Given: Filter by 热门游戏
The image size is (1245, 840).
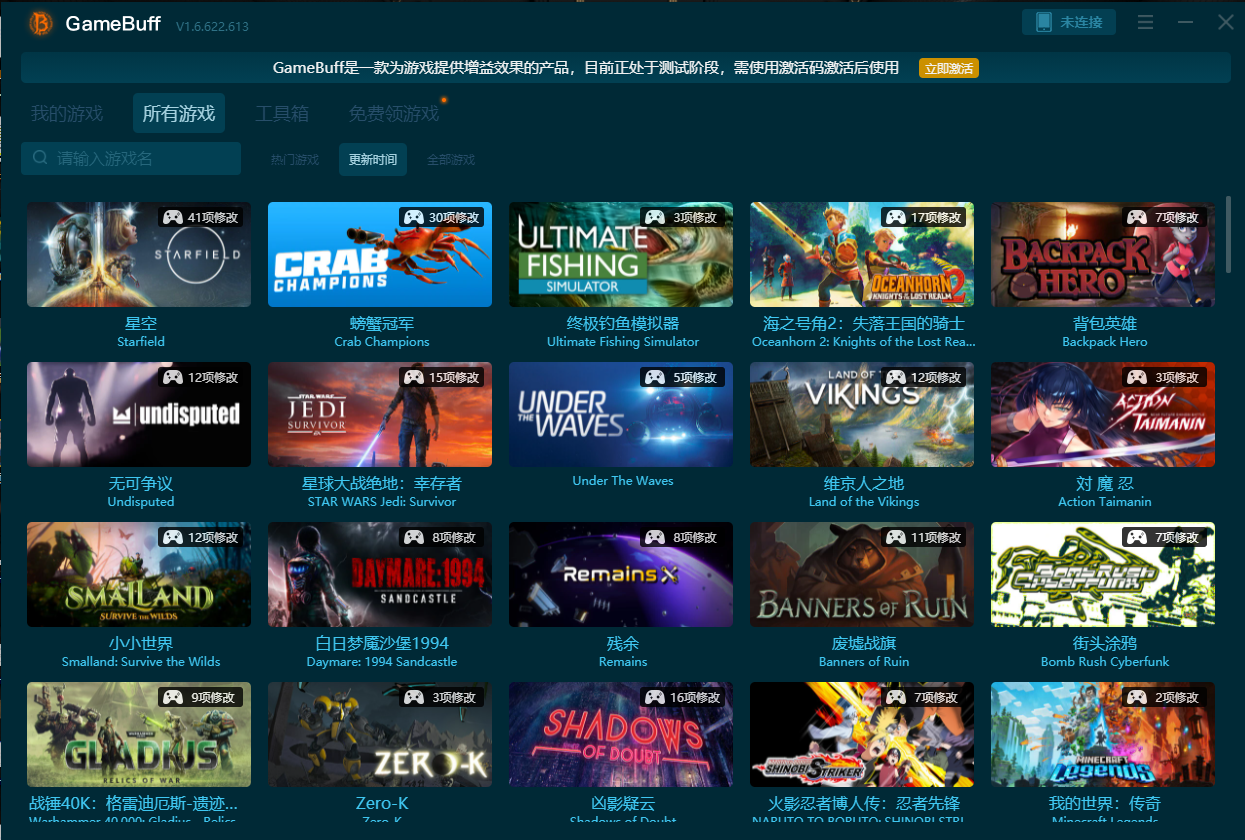Looking at the screenshot, I should 295,160.
